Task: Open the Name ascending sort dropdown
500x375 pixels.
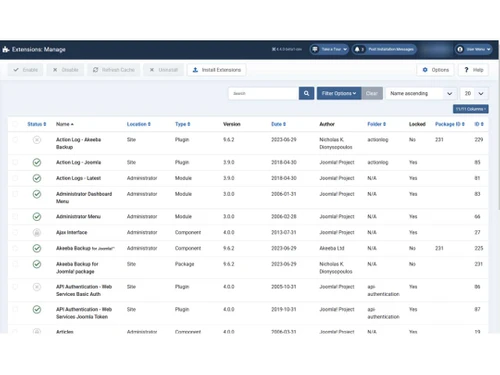Action: pos(421,93)
